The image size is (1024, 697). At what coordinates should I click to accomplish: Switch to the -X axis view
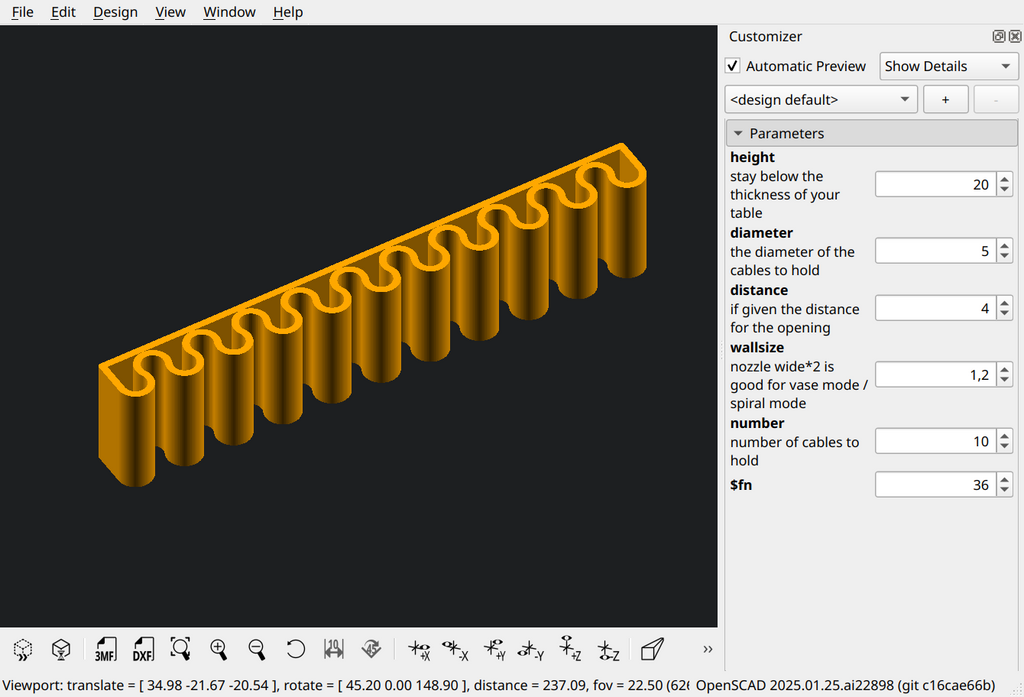(x=455, y=649)
